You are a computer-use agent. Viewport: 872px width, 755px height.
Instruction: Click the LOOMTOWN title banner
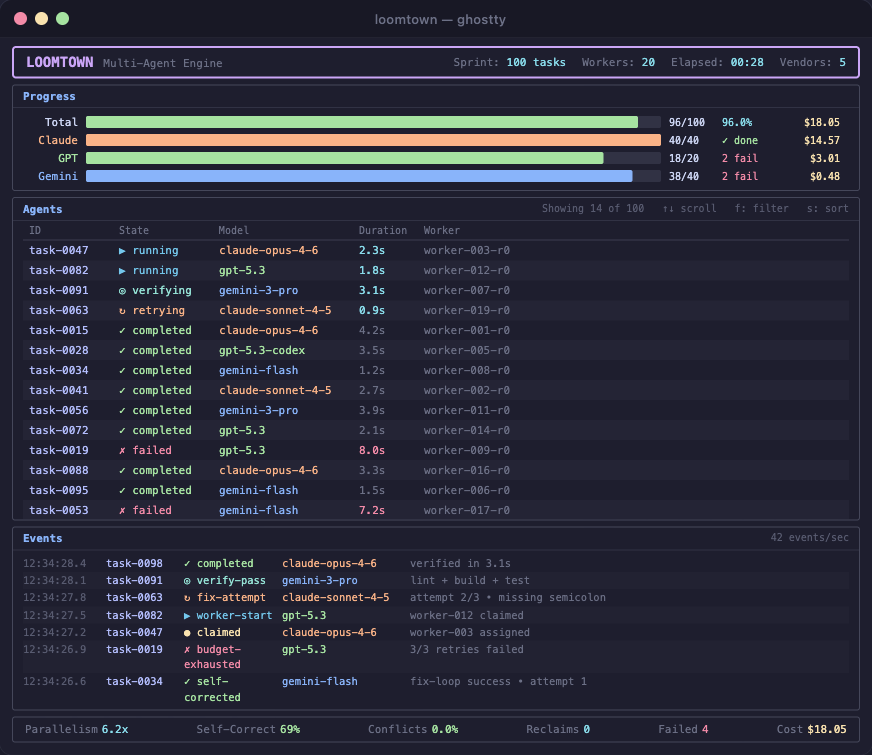pos(60,62)
